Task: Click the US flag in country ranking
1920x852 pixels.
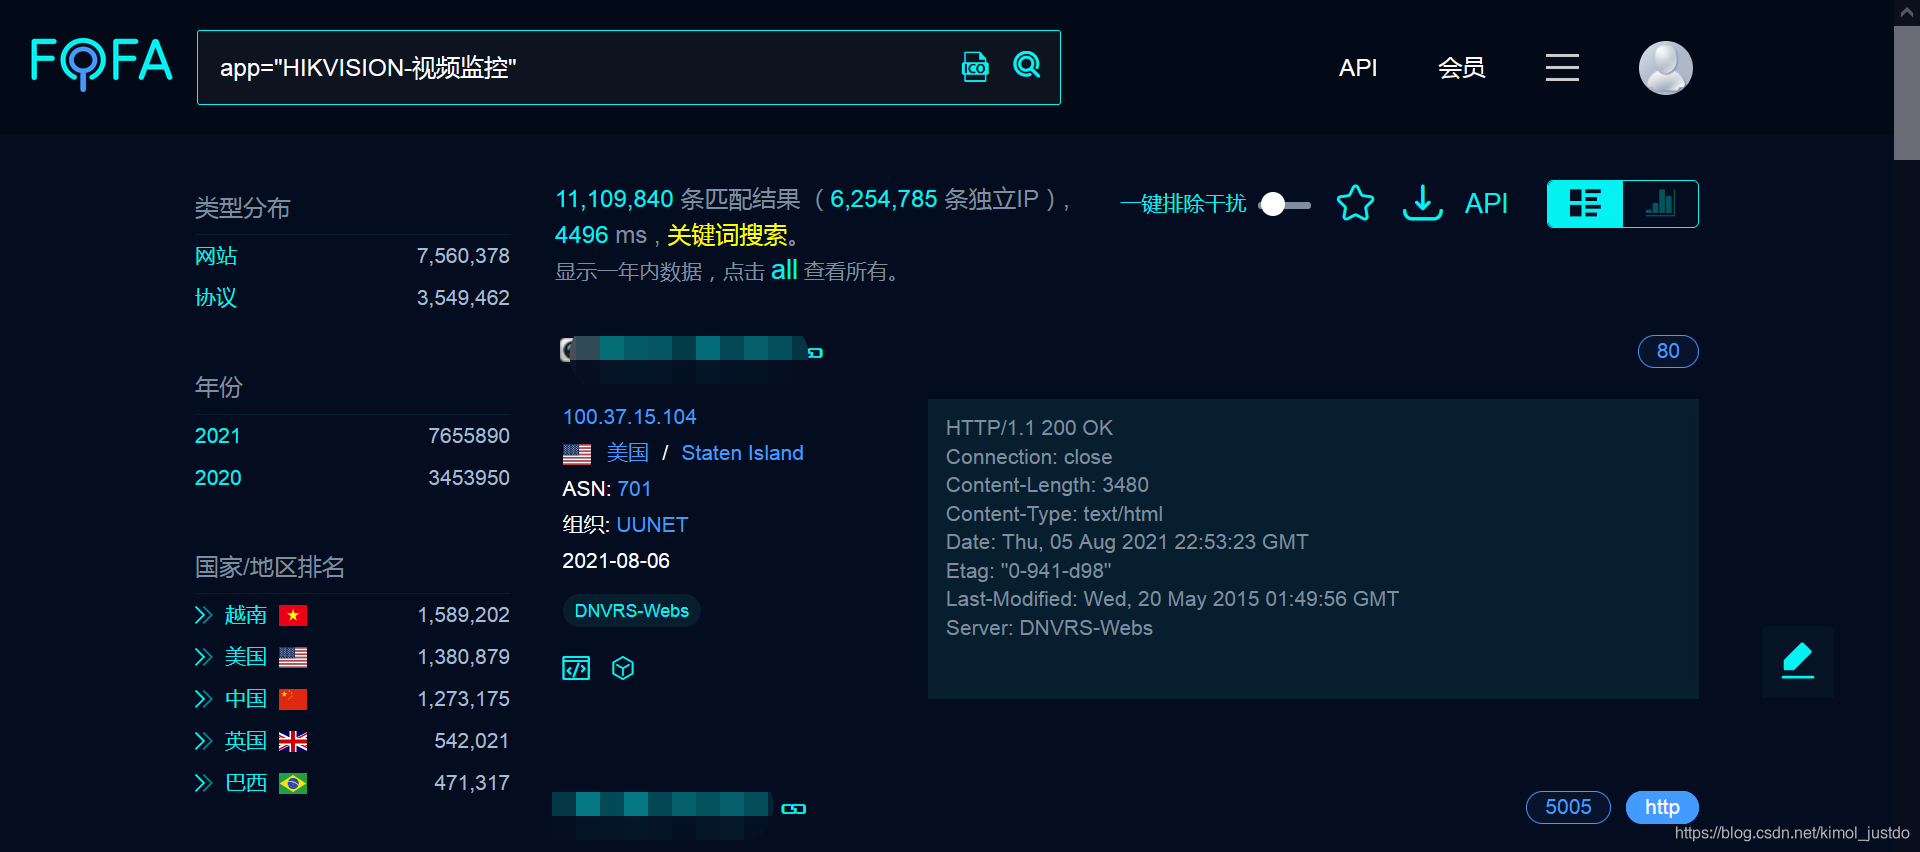Action: point(293,657)
